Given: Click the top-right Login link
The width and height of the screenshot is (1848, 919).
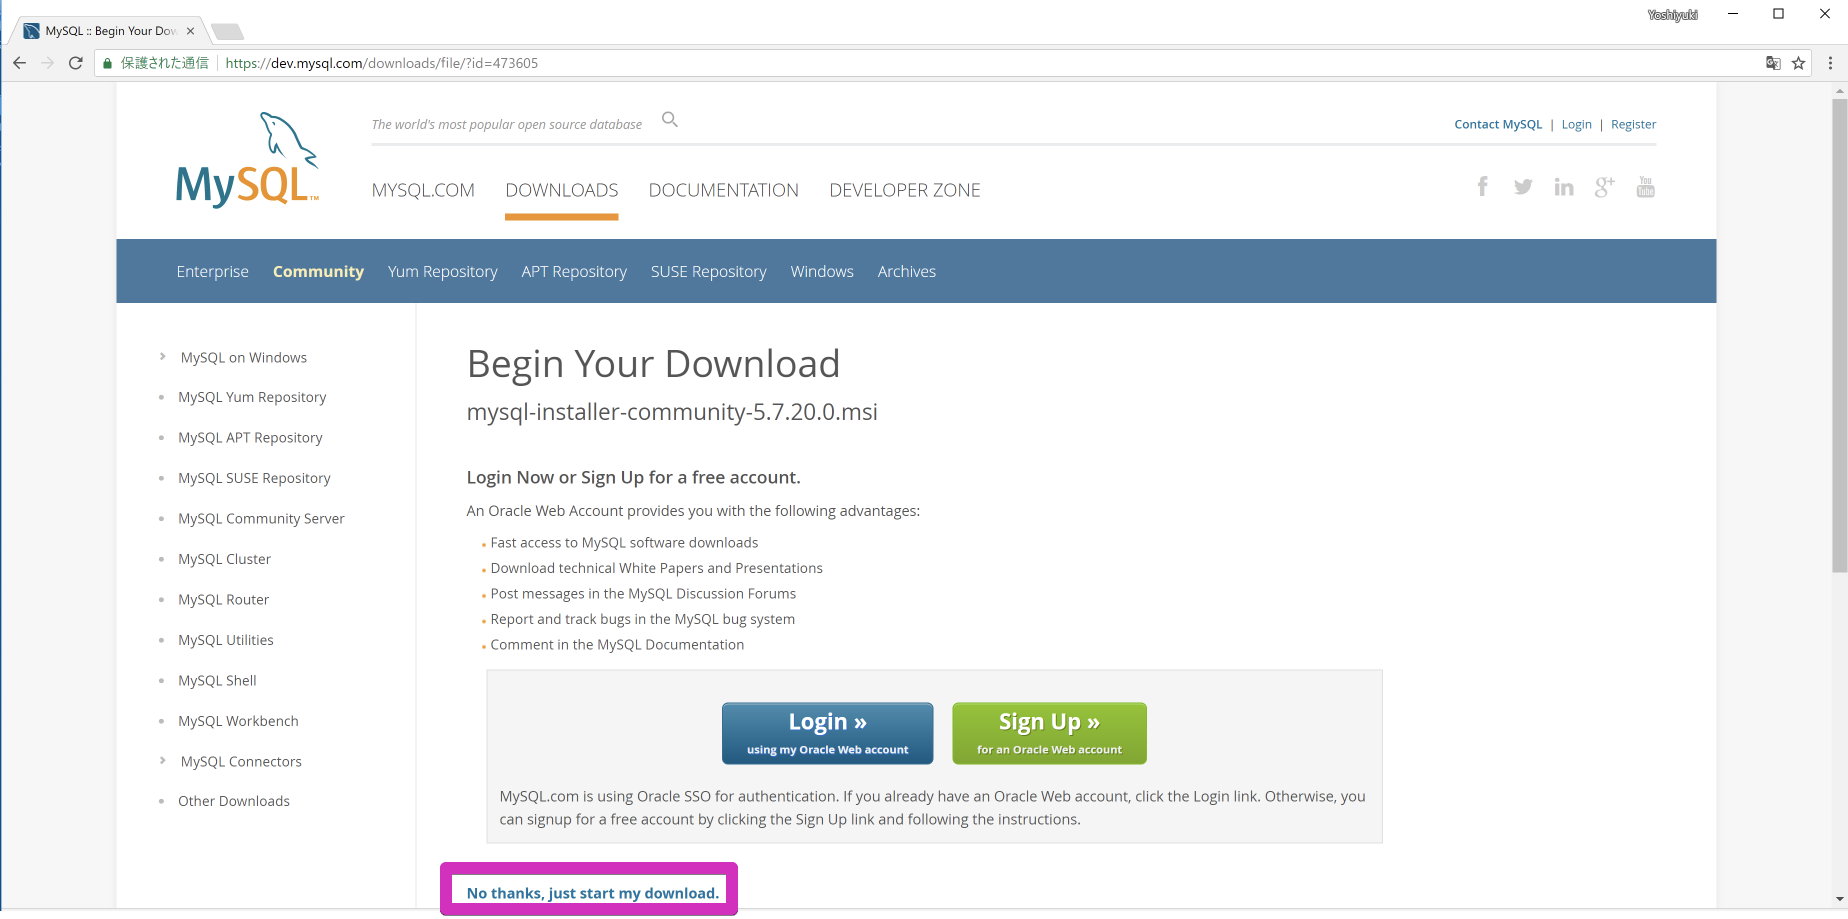Looking at the screenshot, I should coord(1577,124).
